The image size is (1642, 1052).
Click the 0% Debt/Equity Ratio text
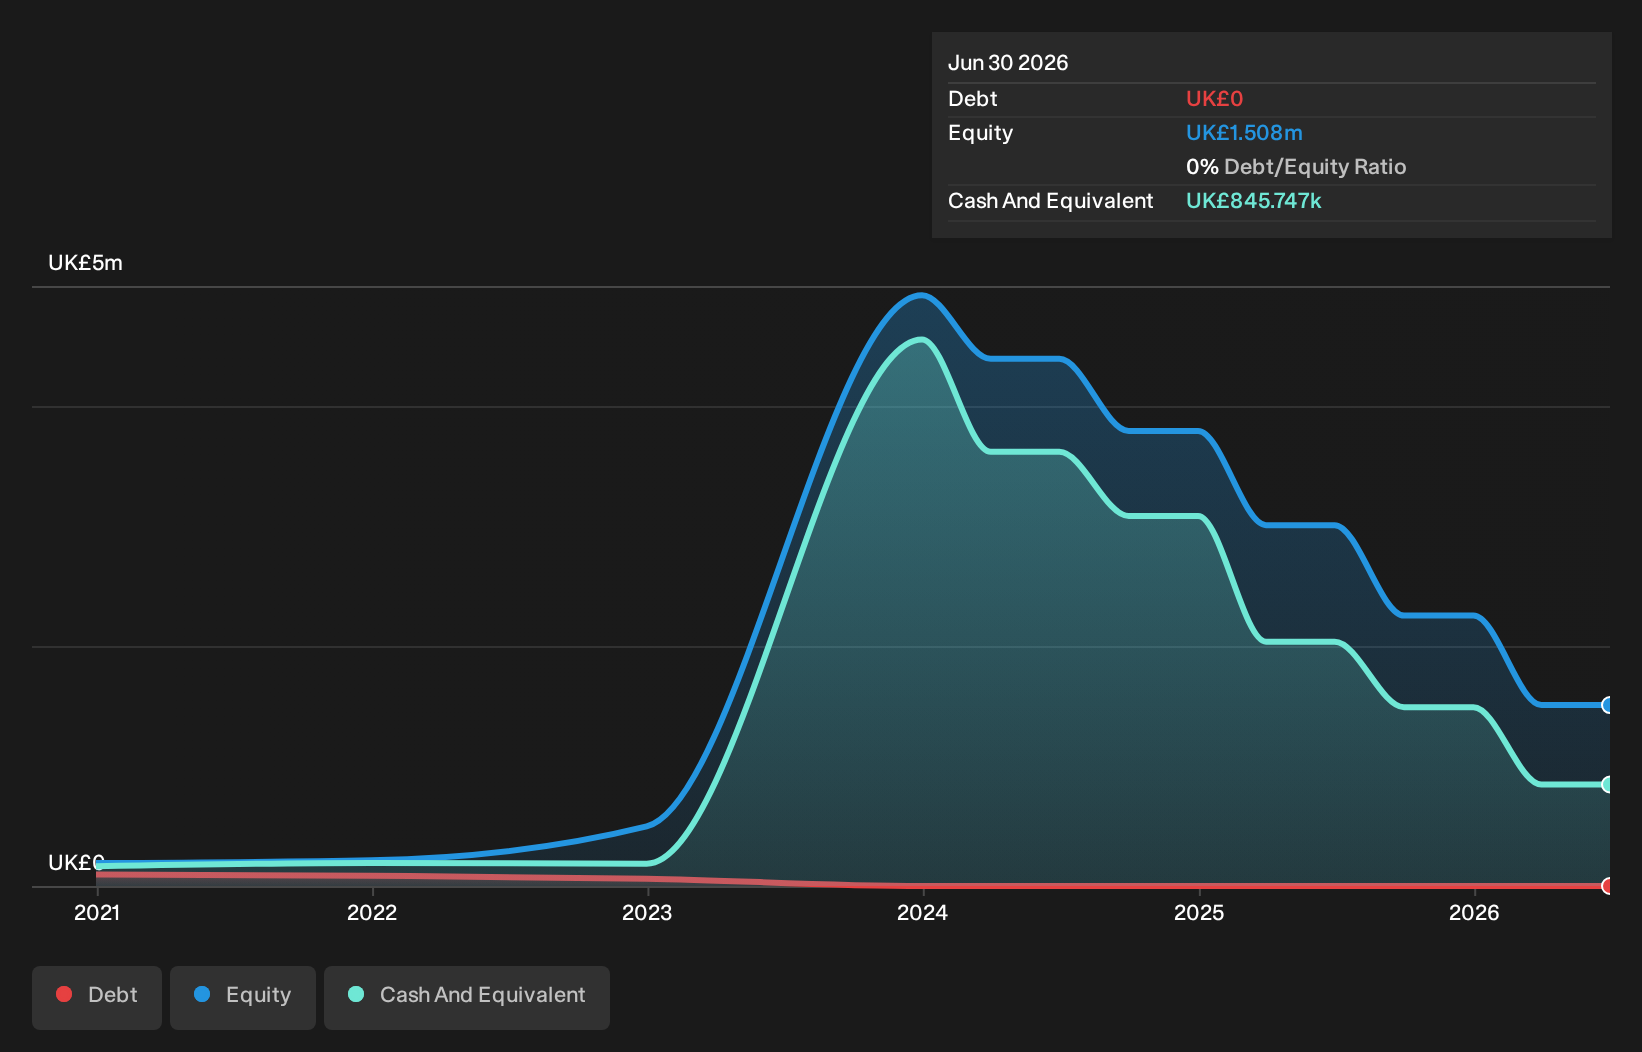point(1296,167)
